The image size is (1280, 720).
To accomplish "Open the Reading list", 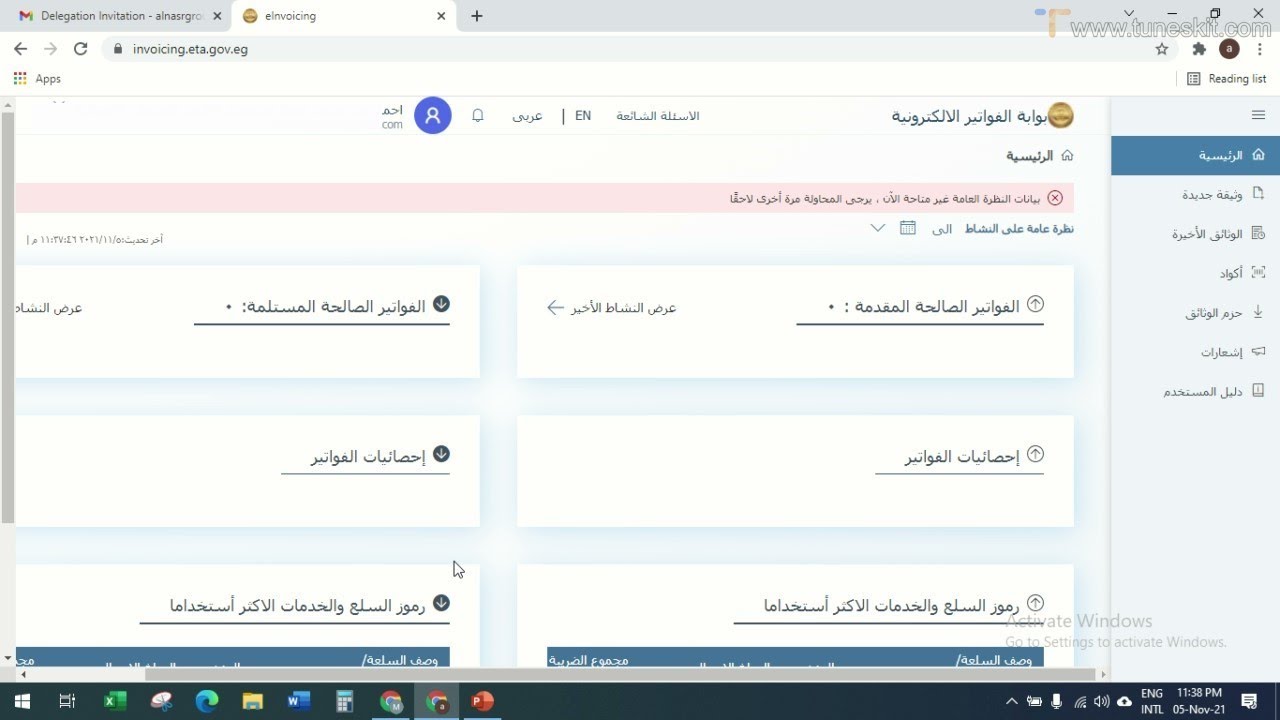I will 1226,79.
